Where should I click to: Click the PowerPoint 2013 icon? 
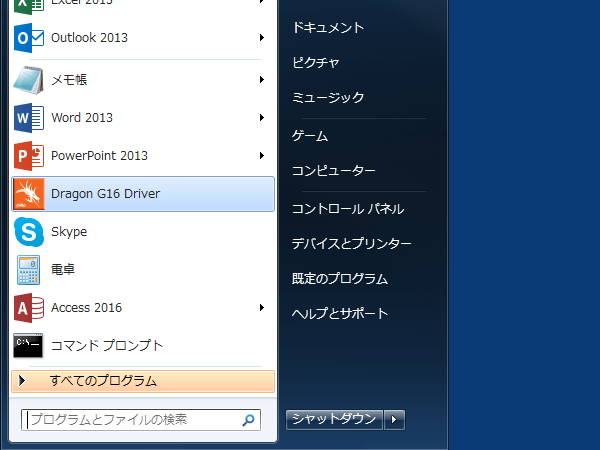coord(29,156)
